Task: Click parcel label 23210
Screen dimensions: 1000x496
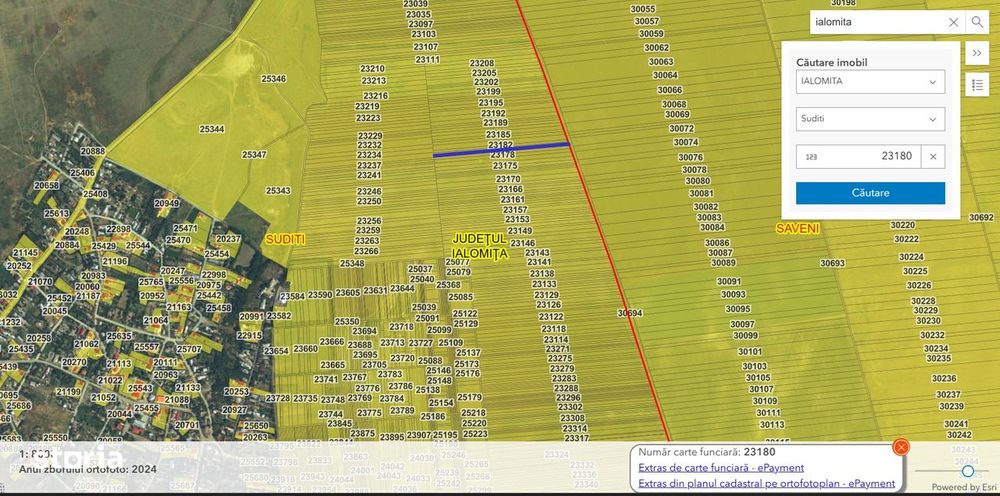Action: (372, 69)
